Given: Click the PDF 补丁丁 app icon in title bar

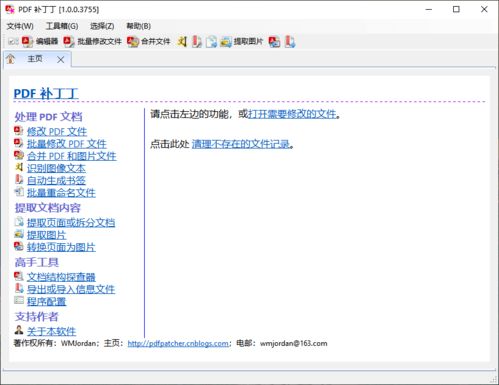Looking at the screenshot, I should pos(10,9).
